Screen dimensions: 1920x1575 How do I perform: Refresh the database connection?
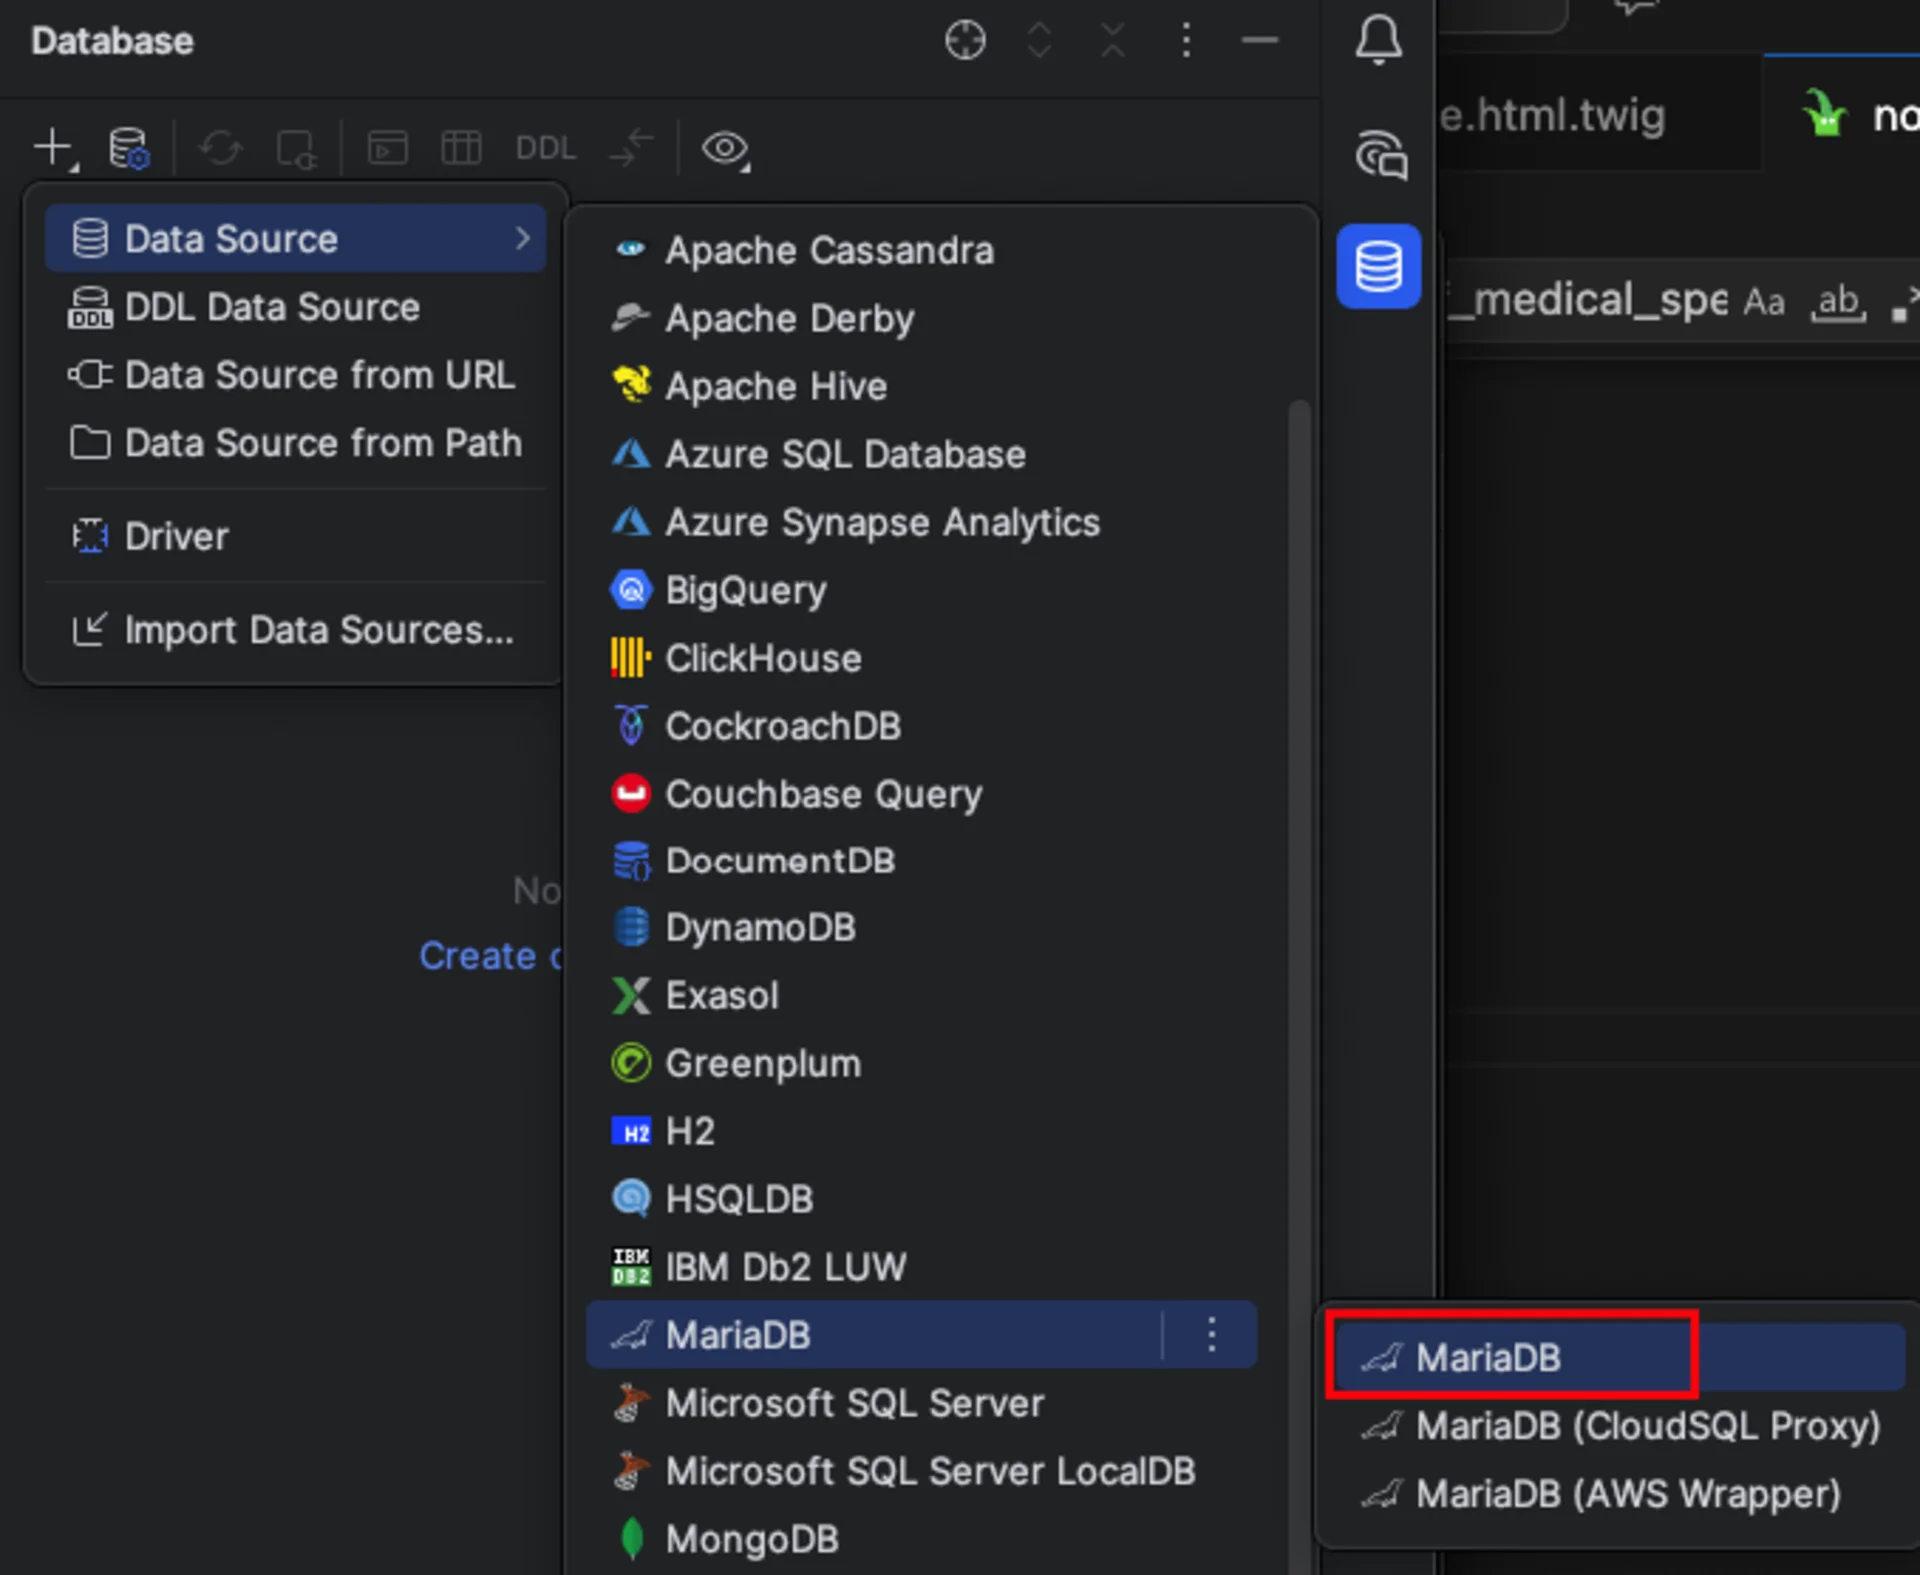pyautogui.click(x=221, y=148)
